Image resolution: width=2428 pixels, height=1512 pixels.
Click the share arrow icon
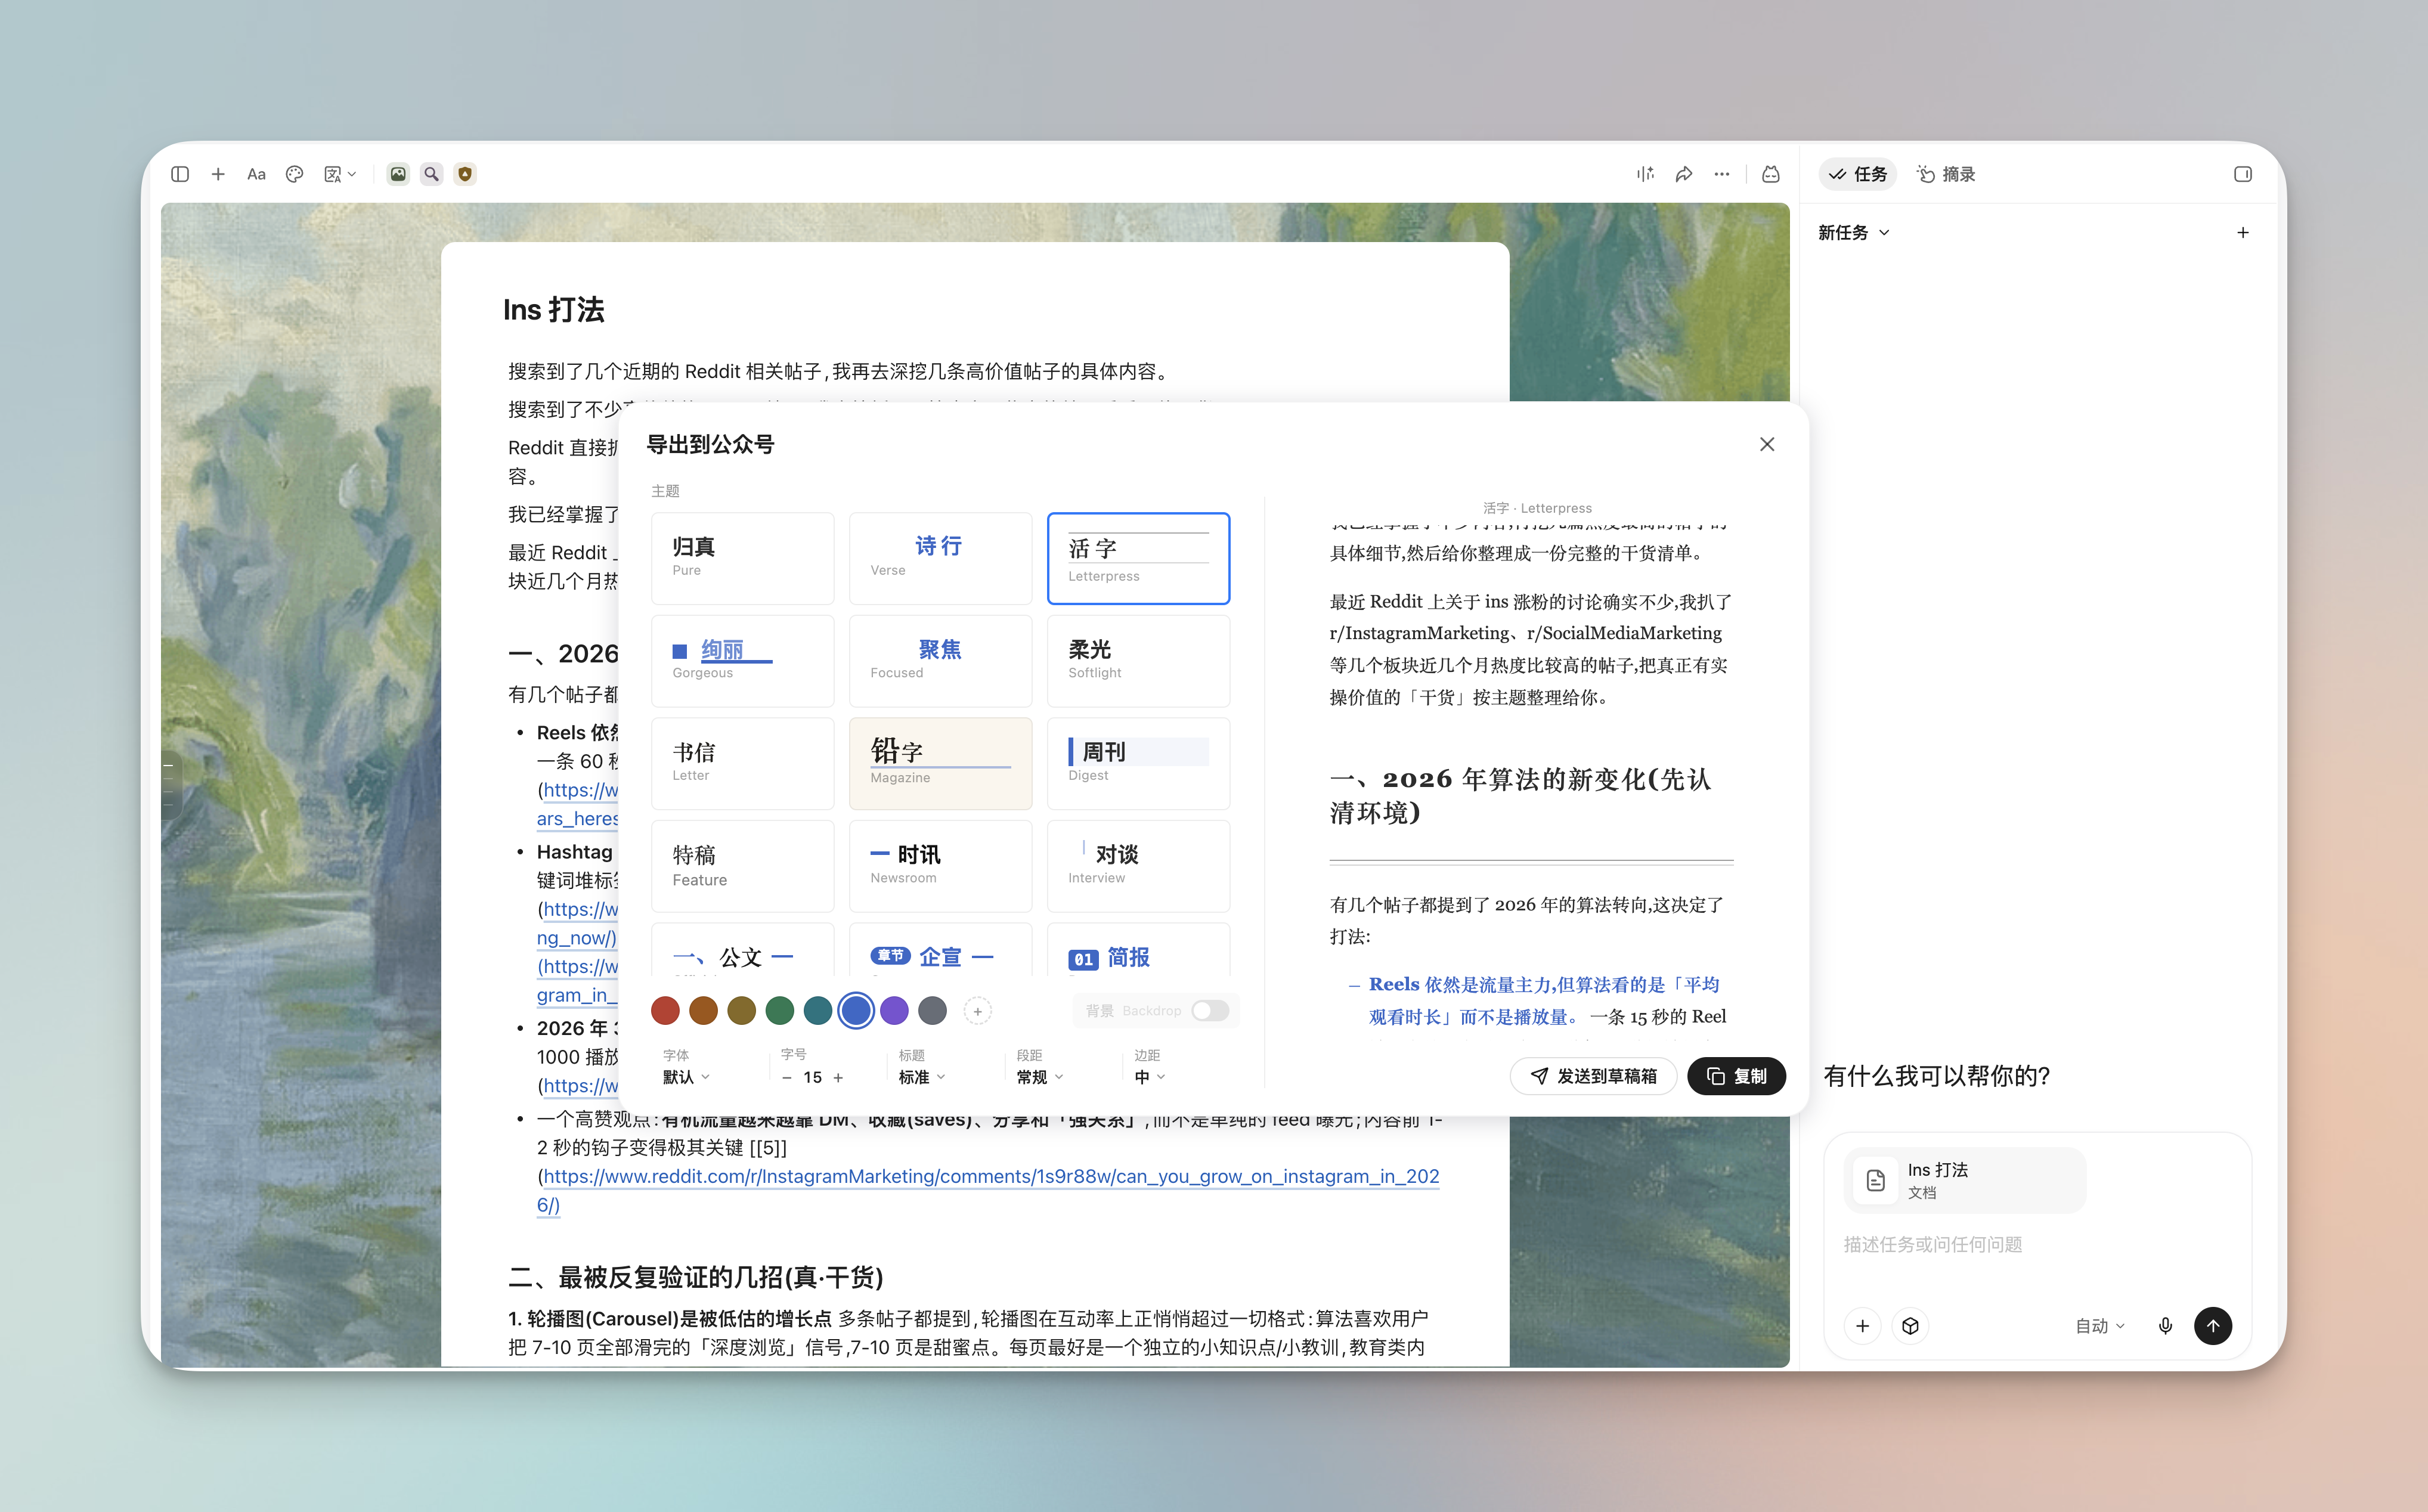click(x=1684, y=174)
